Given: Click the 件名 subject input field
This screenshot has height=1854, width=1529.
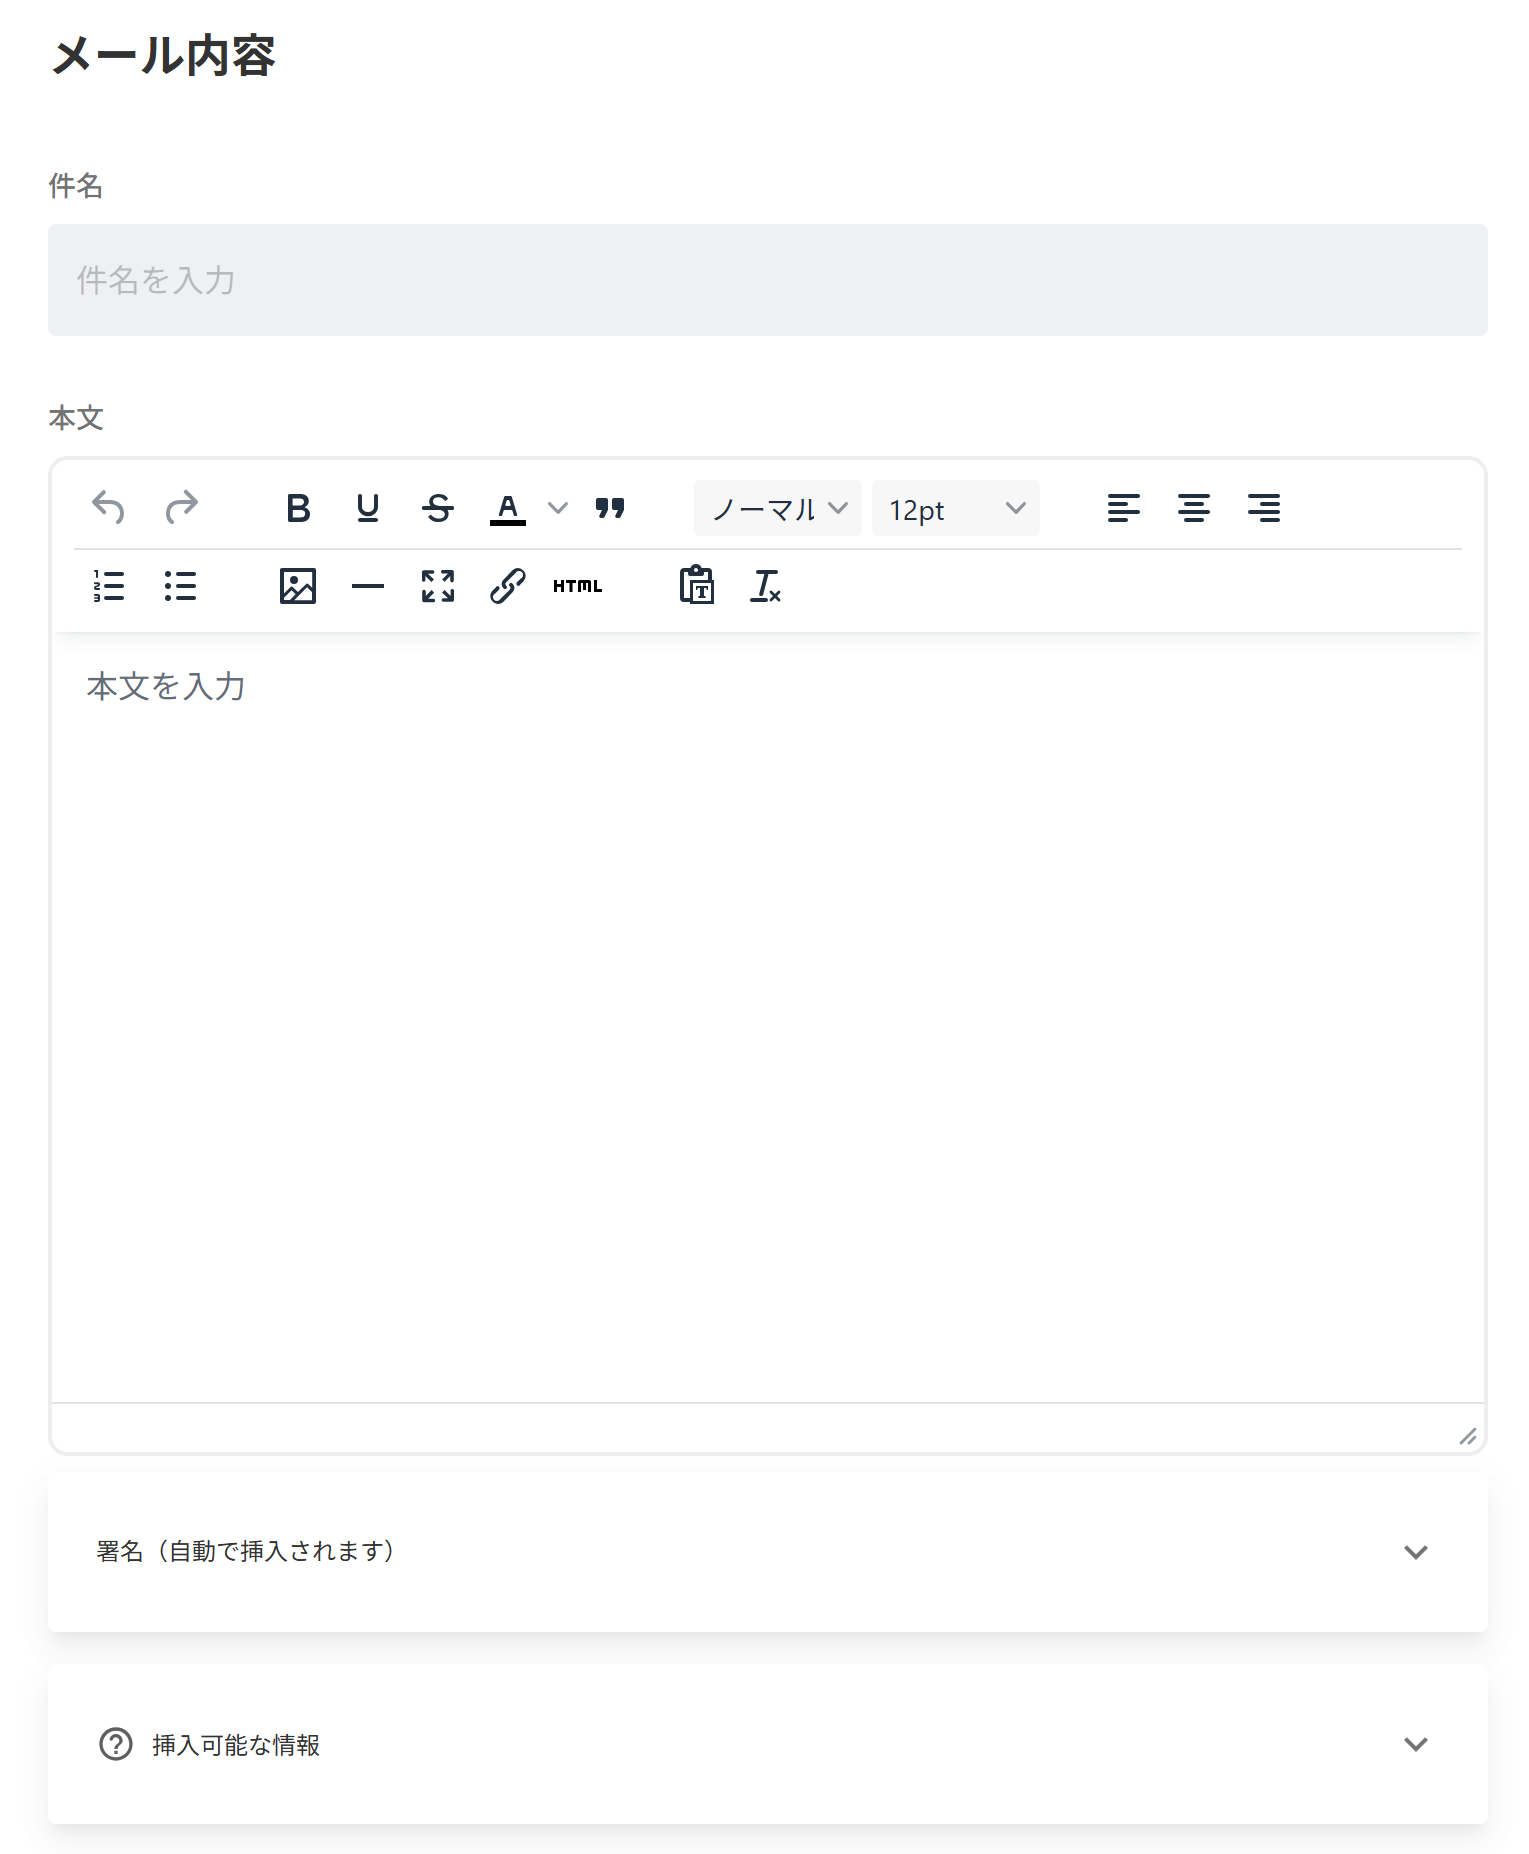Looking at the screenshot, I should pos(768,280).
